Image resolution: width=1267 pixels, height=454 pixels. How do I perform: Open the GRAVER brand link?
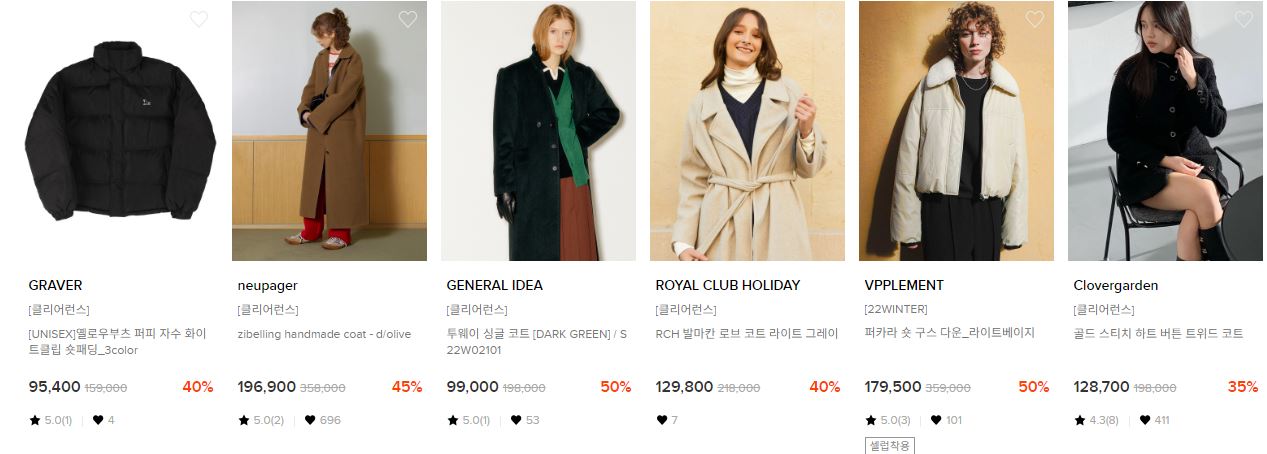pos(55,285)
